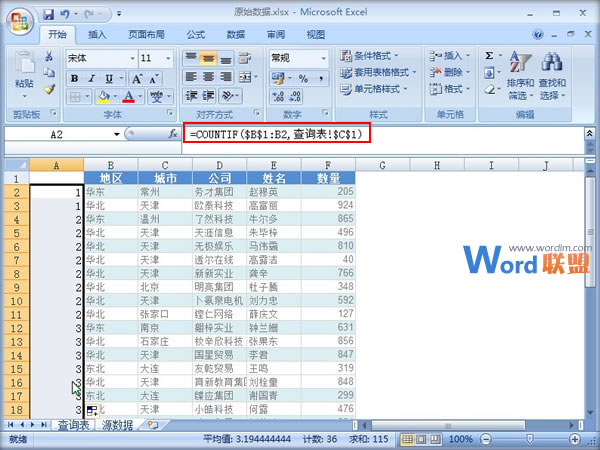Click accounting number format icon
Screen dimensions: 600x450
pos(278,79)
